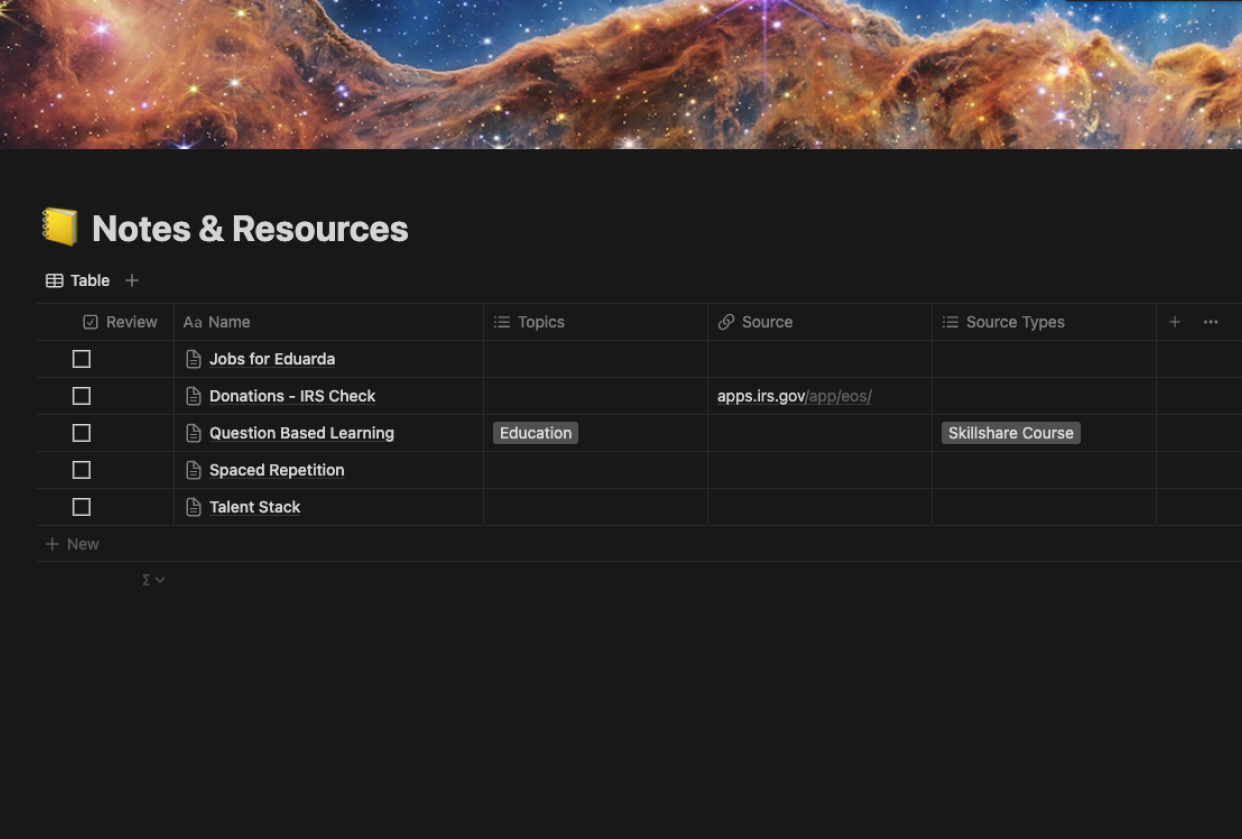Click page icon beside Donations - IRS Check
Viewport: 1242px width, 839px height.
tap(194, 396)
